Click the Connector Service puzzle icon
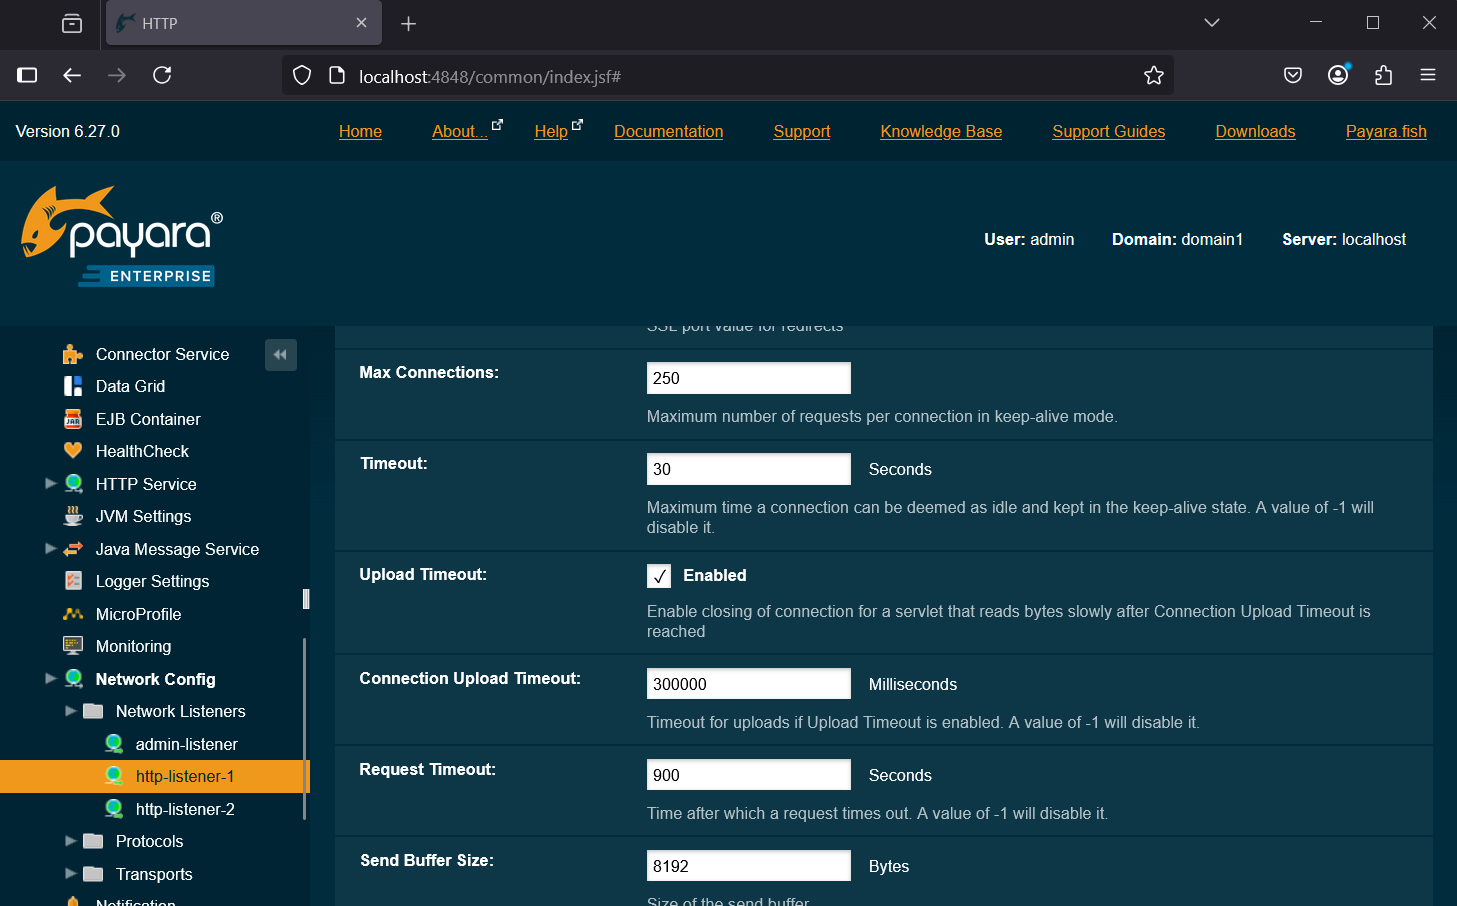This screenshot has width=1457, height=906. pos(73,354)
